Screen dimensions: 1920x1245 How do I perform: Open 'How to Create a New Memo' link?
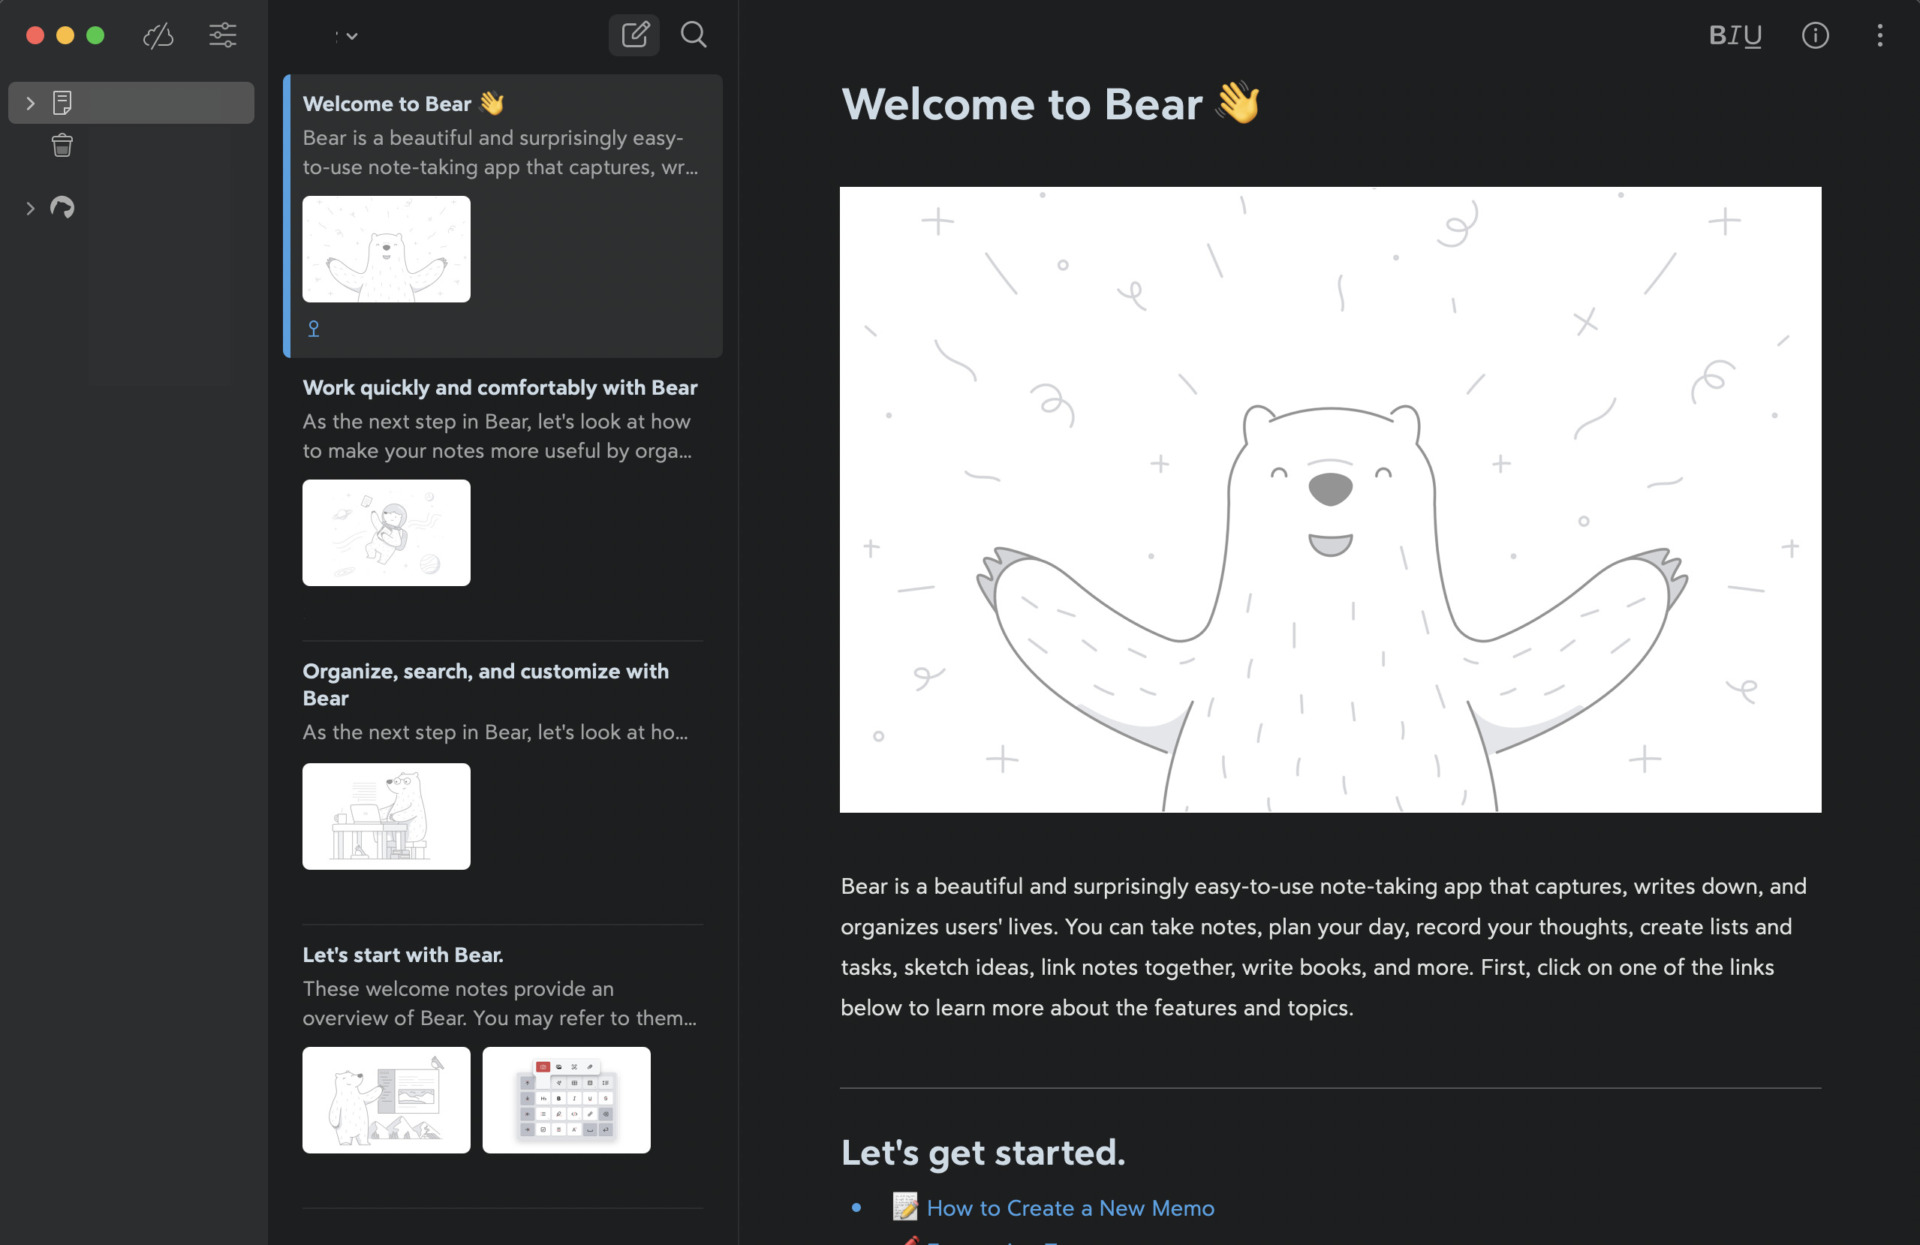(1069, 1207)
